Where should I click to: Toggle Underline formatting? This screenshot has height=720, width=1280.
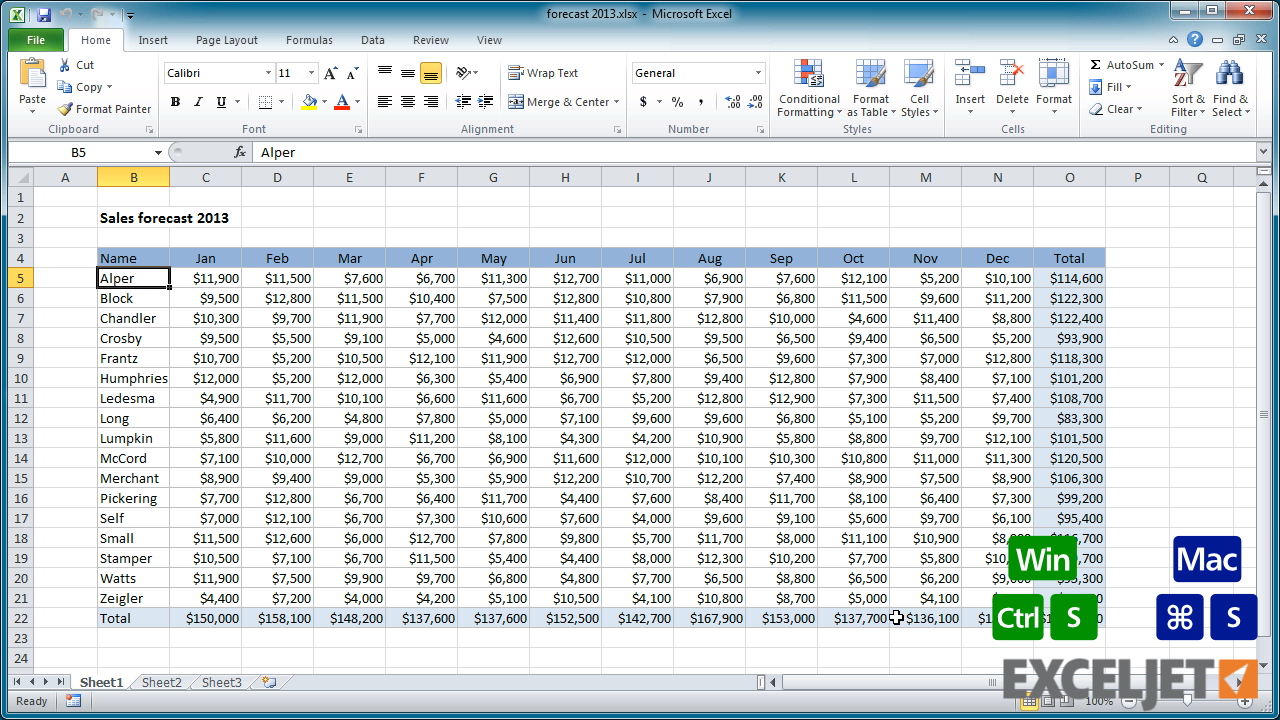[221, 102]
